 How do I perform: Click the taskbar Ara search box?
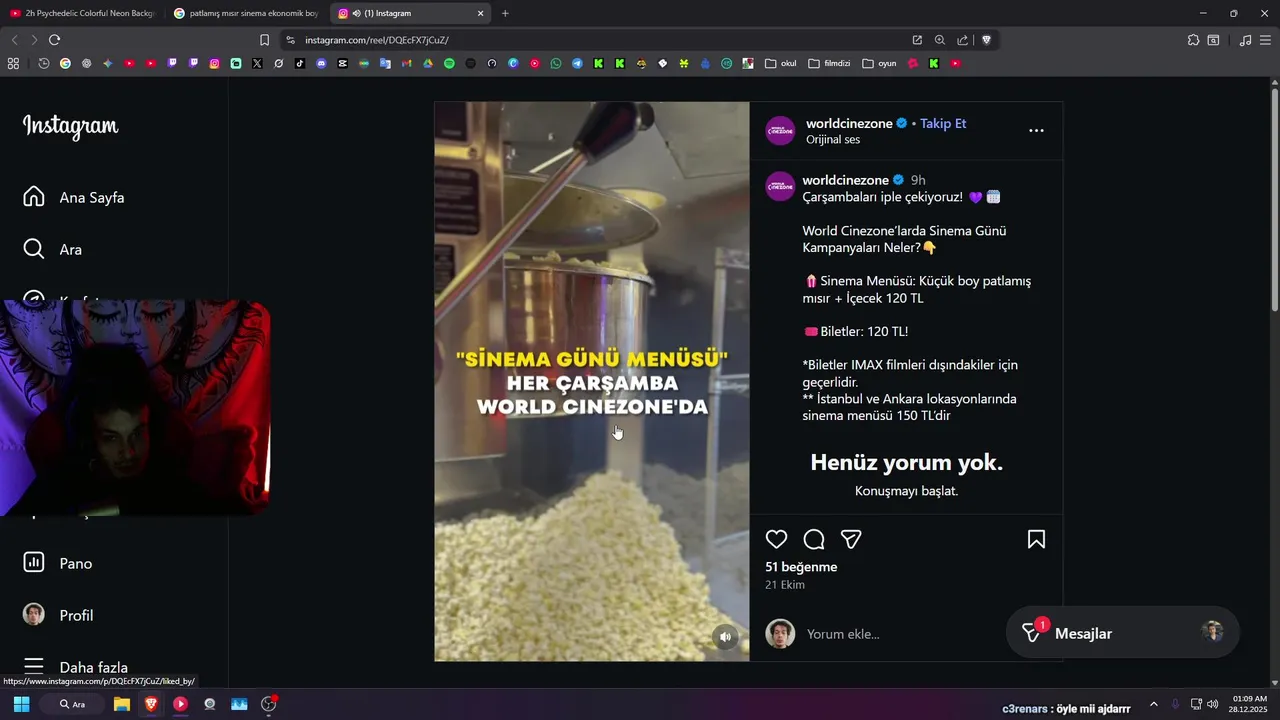click(x=72, y=704)
